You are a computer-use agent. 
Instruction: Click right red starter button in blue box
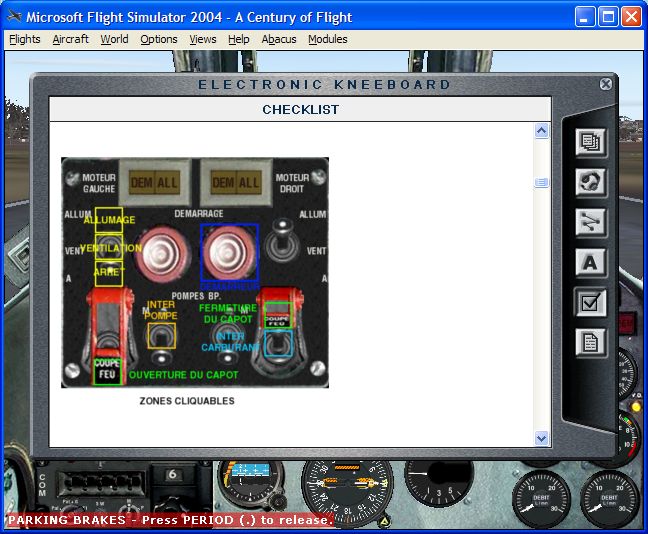229,253
